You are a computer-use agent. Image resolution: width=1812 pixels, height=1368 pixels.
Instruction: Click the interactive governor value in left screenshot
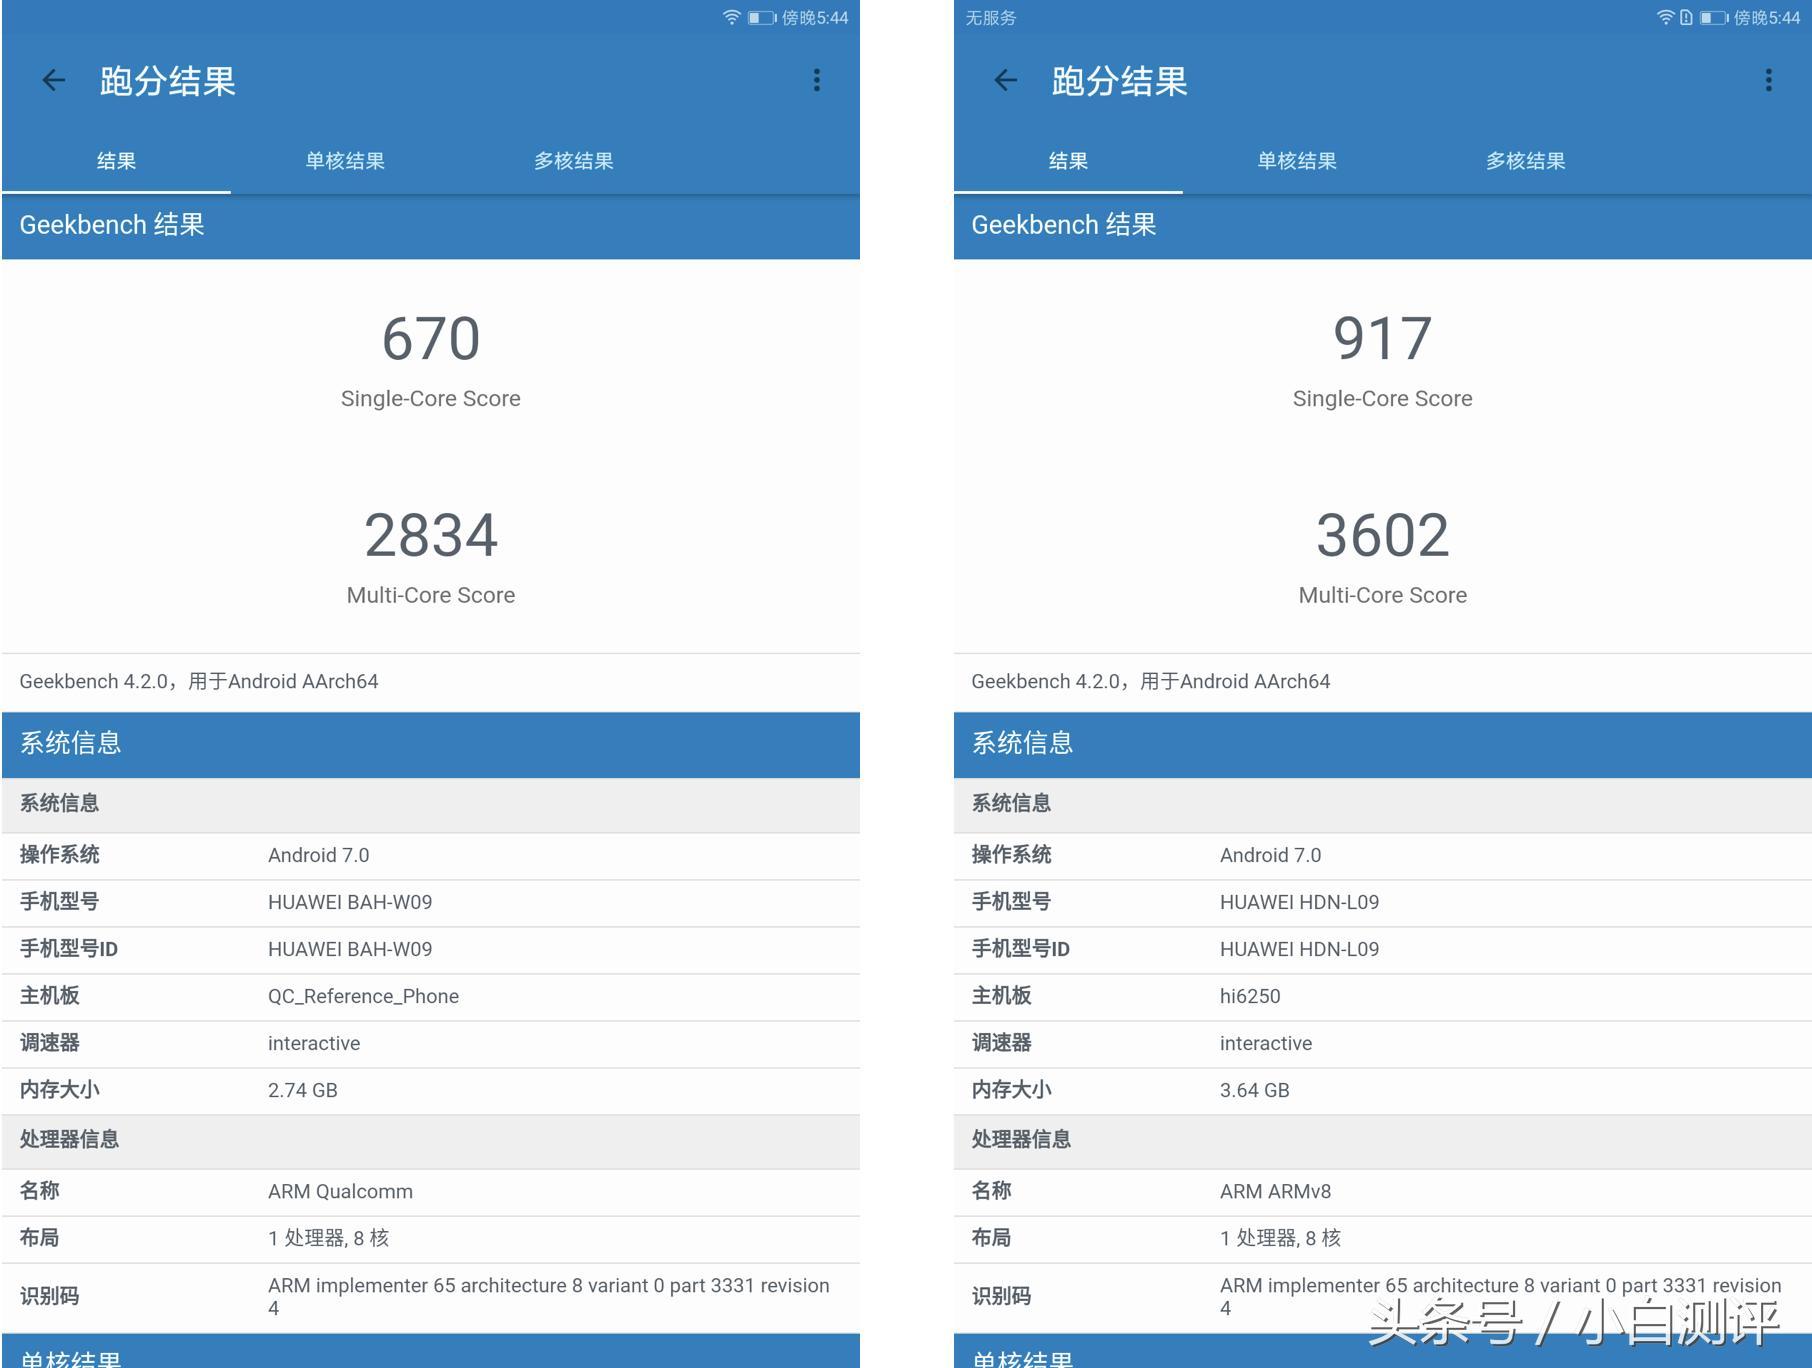tap(314, 1043)
